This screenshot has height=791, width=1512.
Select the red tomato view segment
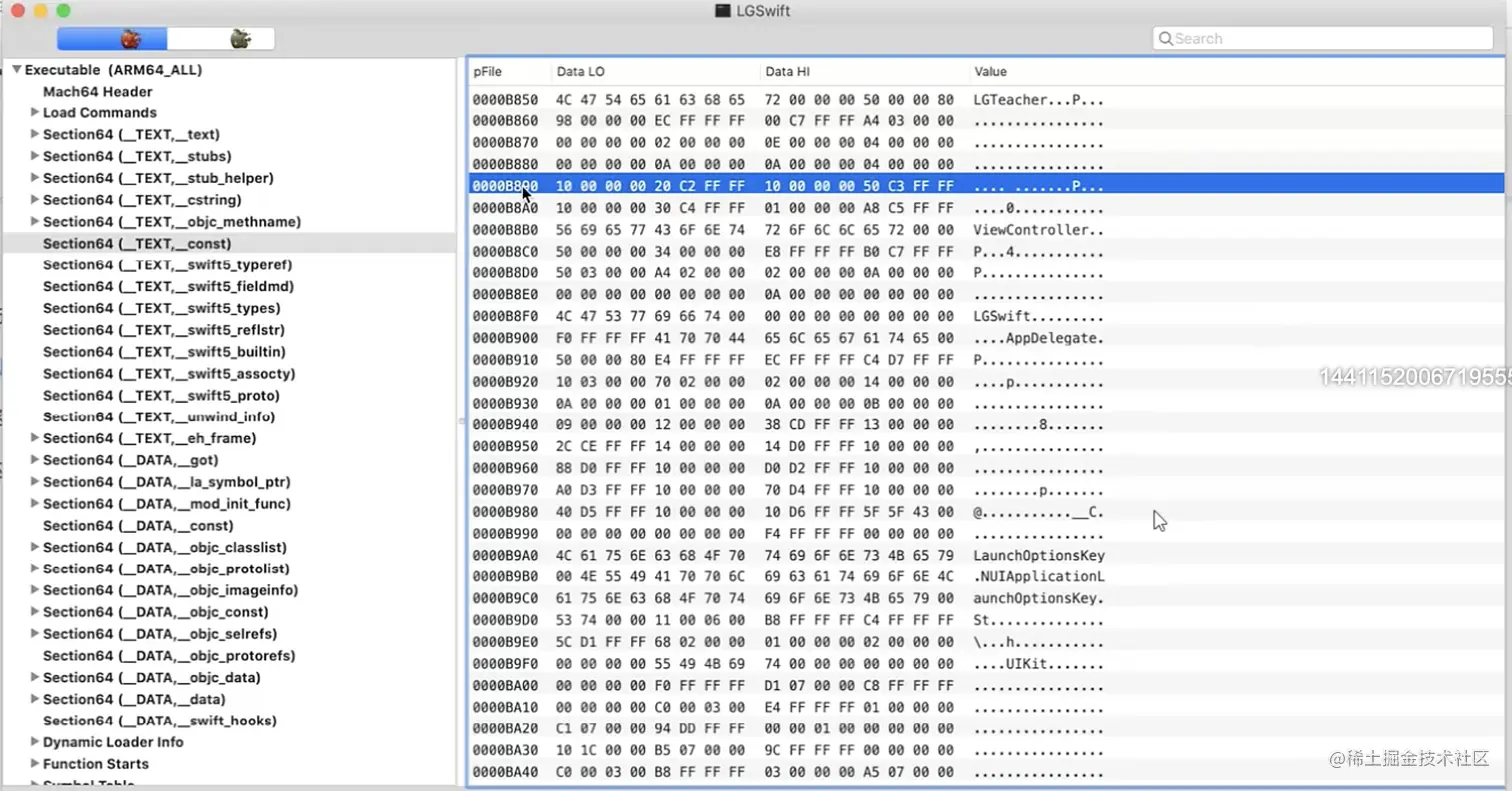click(x=112, y=39)
